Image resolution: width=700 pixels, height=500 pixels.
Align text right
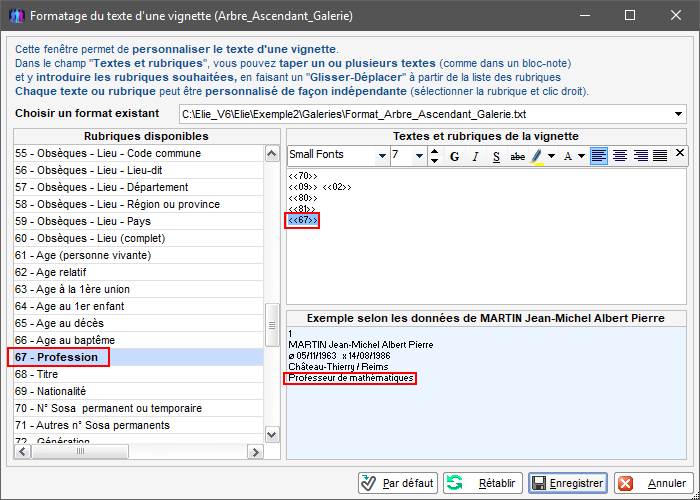pos(640,155)
